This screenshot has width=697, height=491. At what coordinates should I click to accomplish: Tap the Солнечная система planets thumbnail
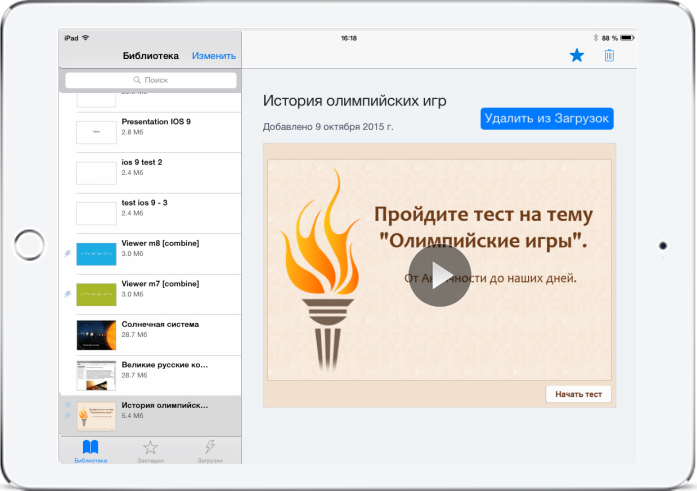point(96,335)
